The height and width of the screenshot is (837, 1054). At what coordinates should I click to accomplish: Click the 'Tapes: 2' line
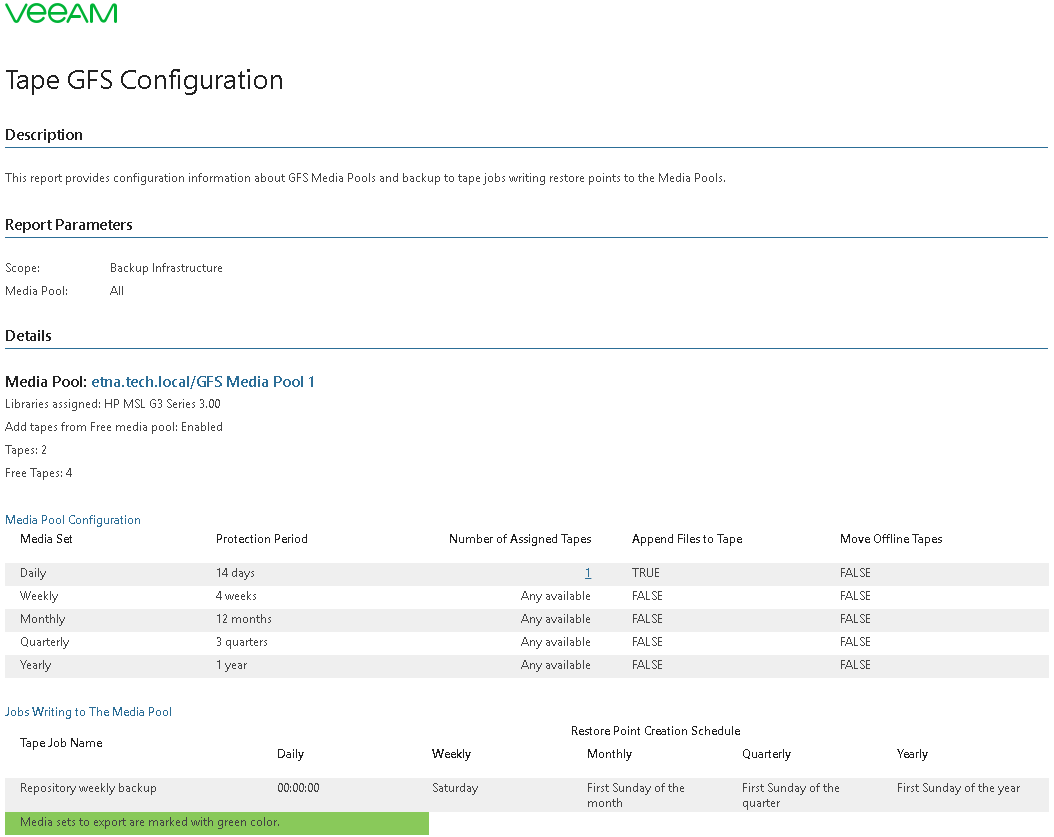coord(26,450)
